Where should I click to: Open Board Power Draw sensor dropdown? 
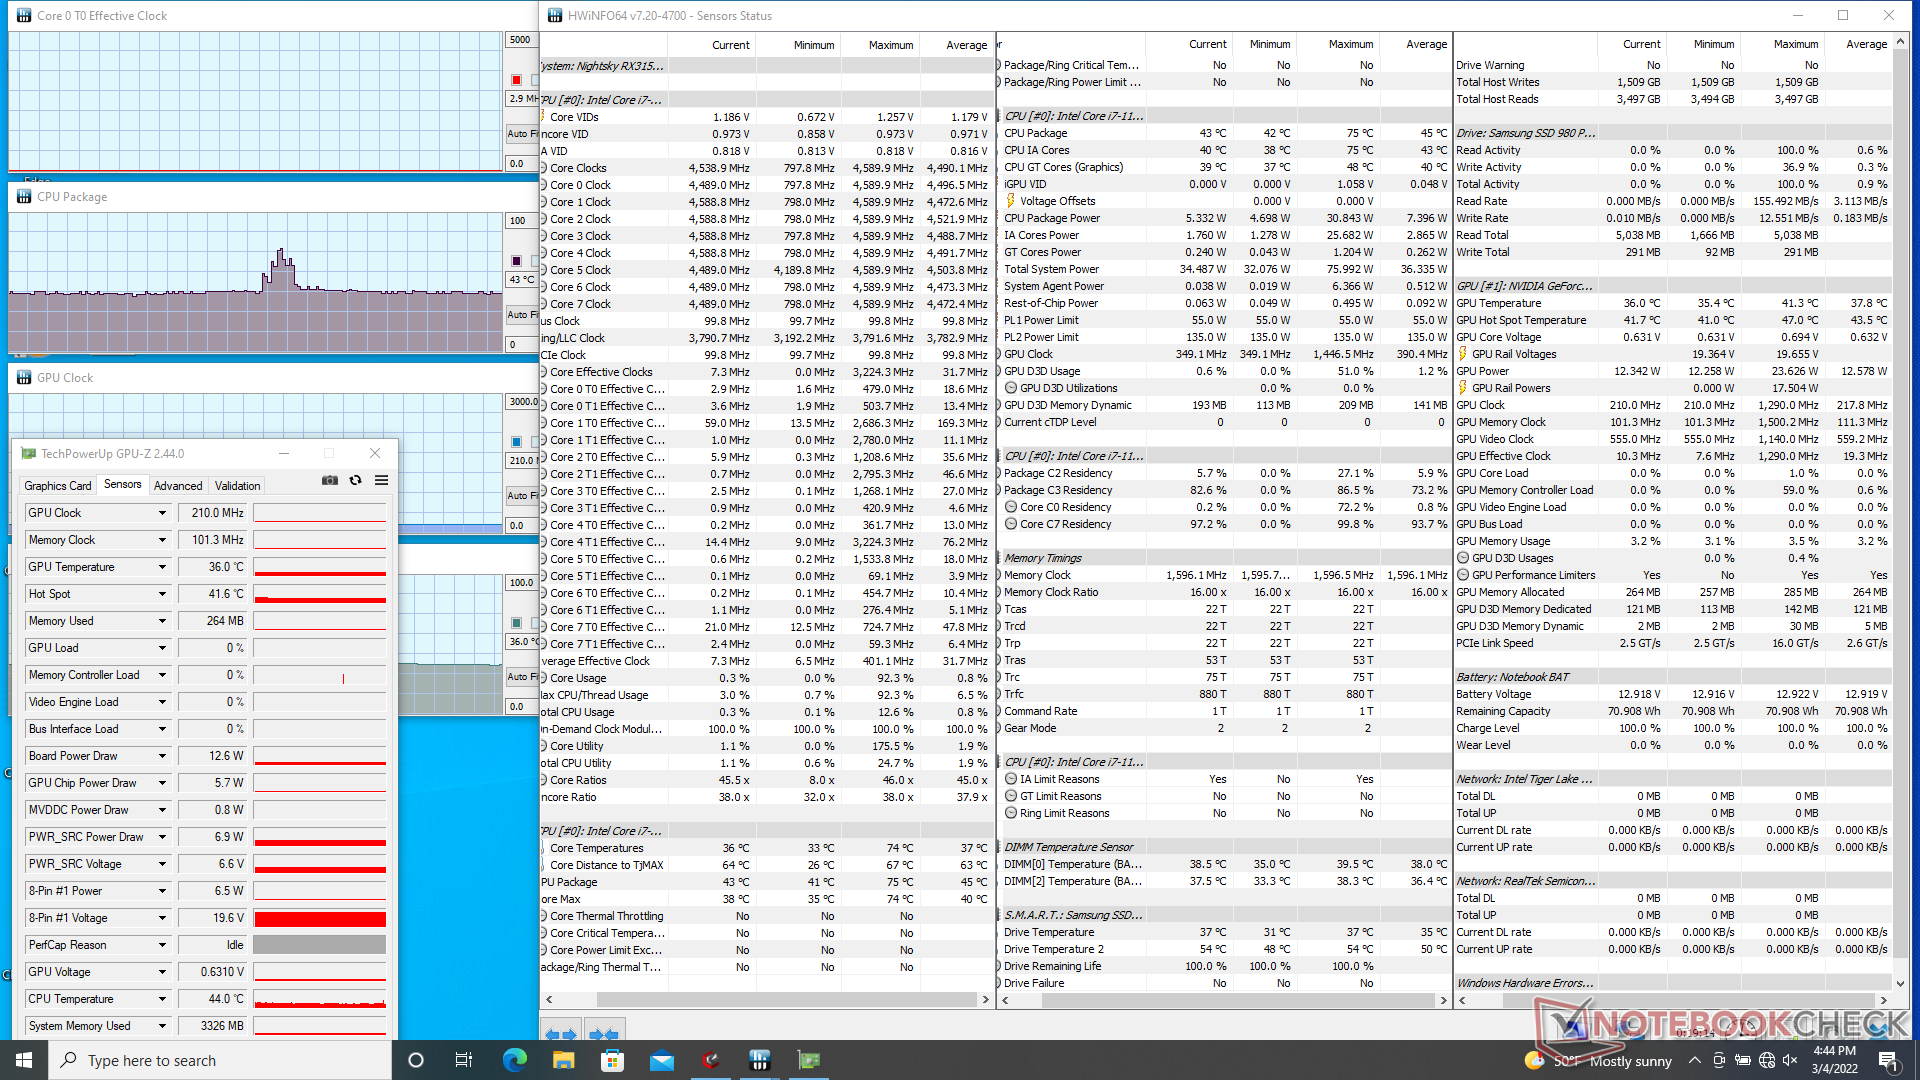click(162, 756)
